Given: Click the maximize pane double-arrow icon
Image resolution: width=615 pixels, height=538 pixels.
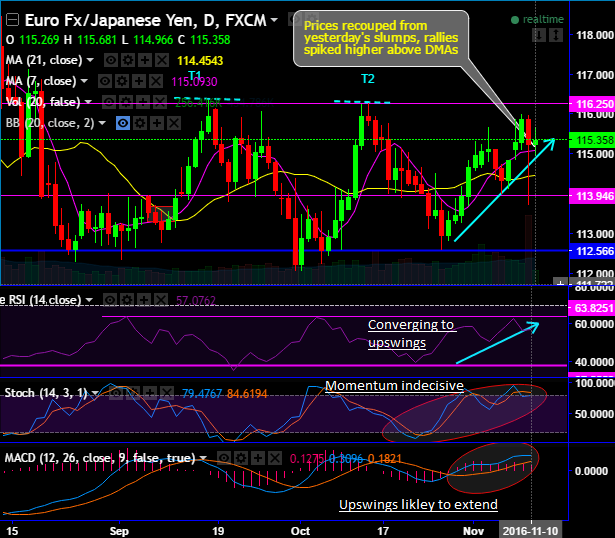Looking at the screenshot, I should tap(556, 35).
